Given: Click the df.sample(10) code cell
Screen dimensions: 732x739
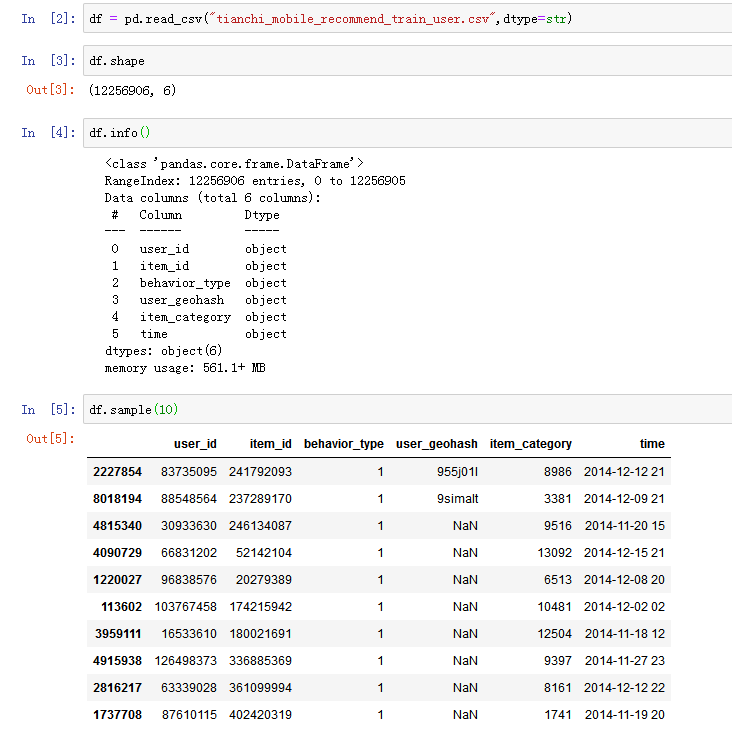Looking at the screenshot, I should point(408,410).
